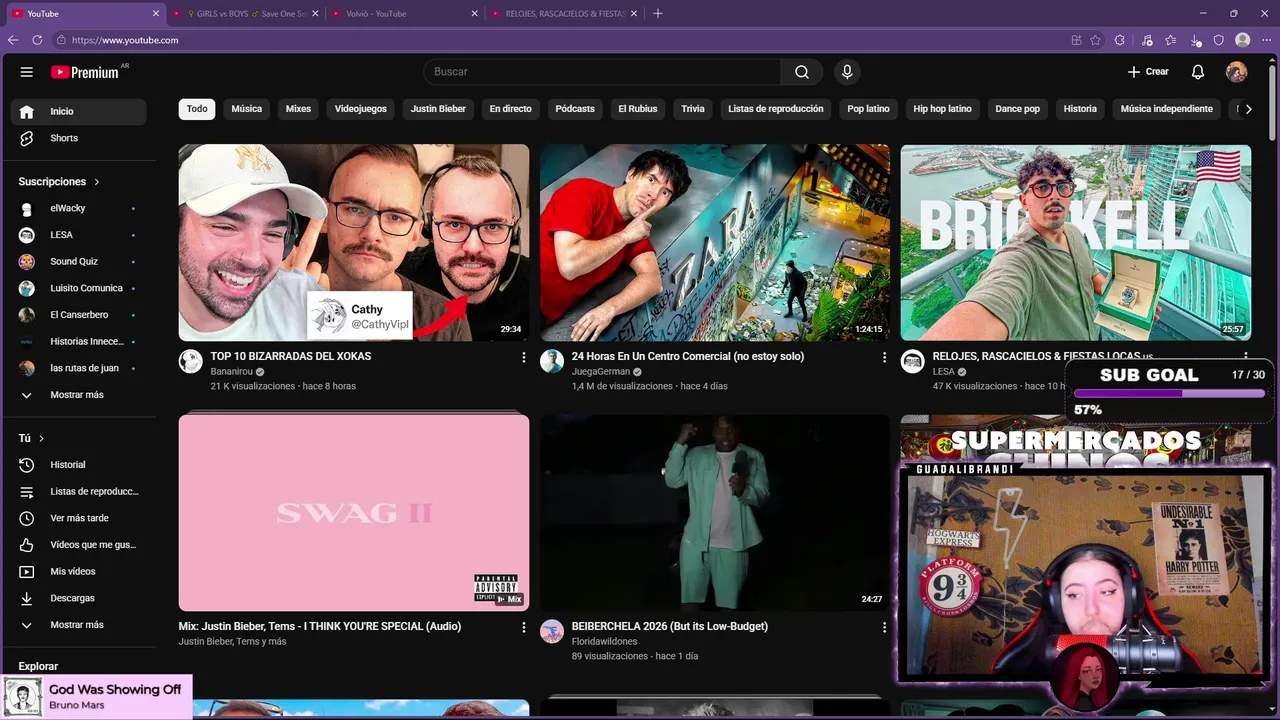The height and width of the screenshot is (720, 1280).
Task: Go back with the browser arrow
Action: (x=13, y=40)
